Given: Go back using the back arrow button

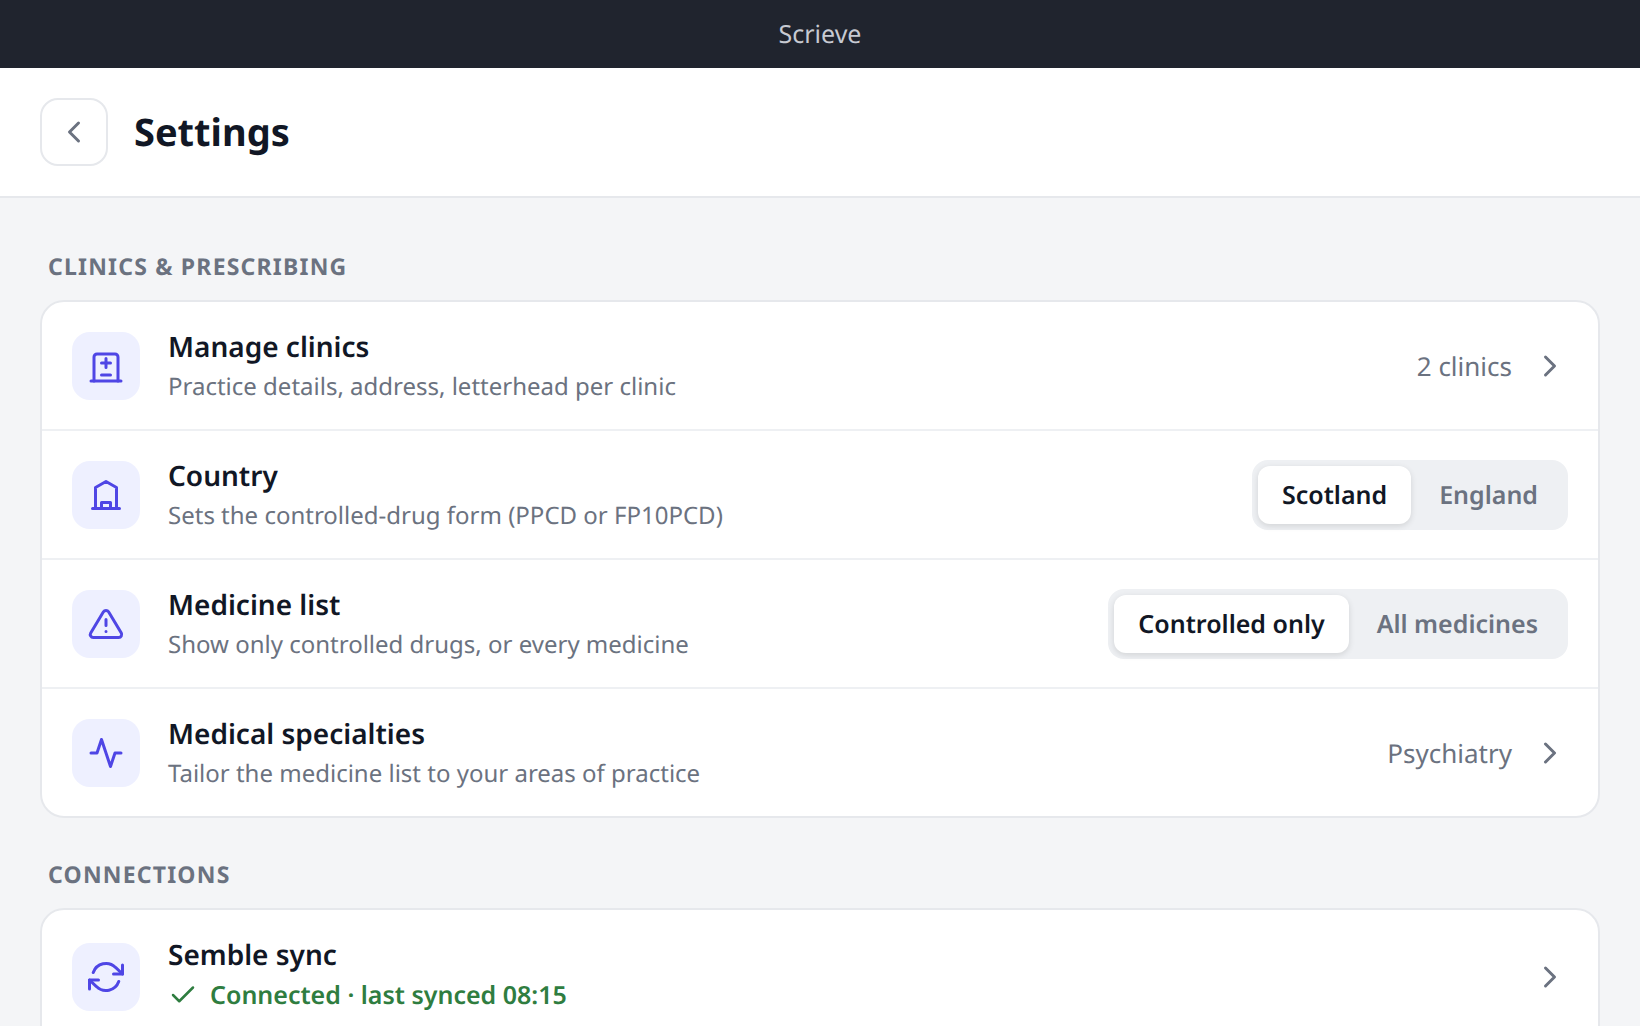Looking at the screenshot, I should pos(74,132).
